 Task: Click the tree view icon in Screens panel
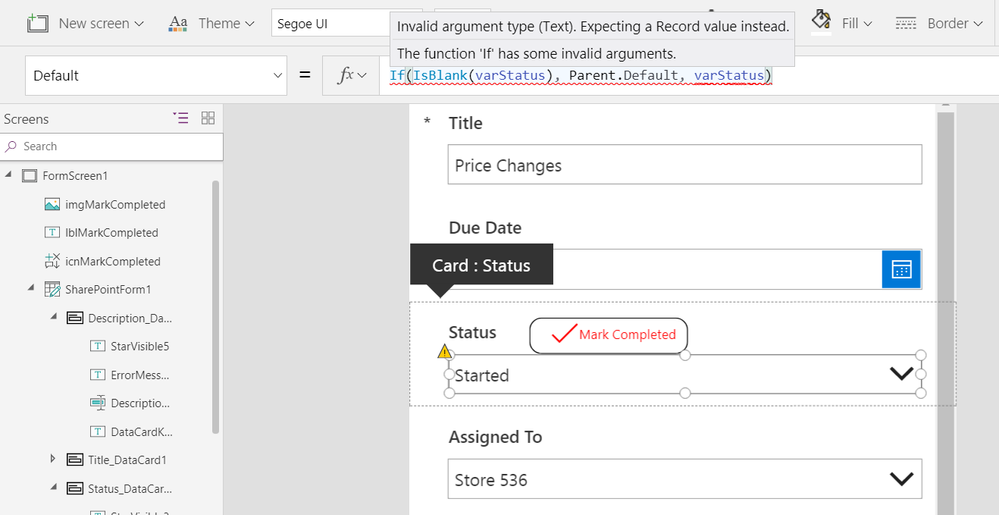181,118
